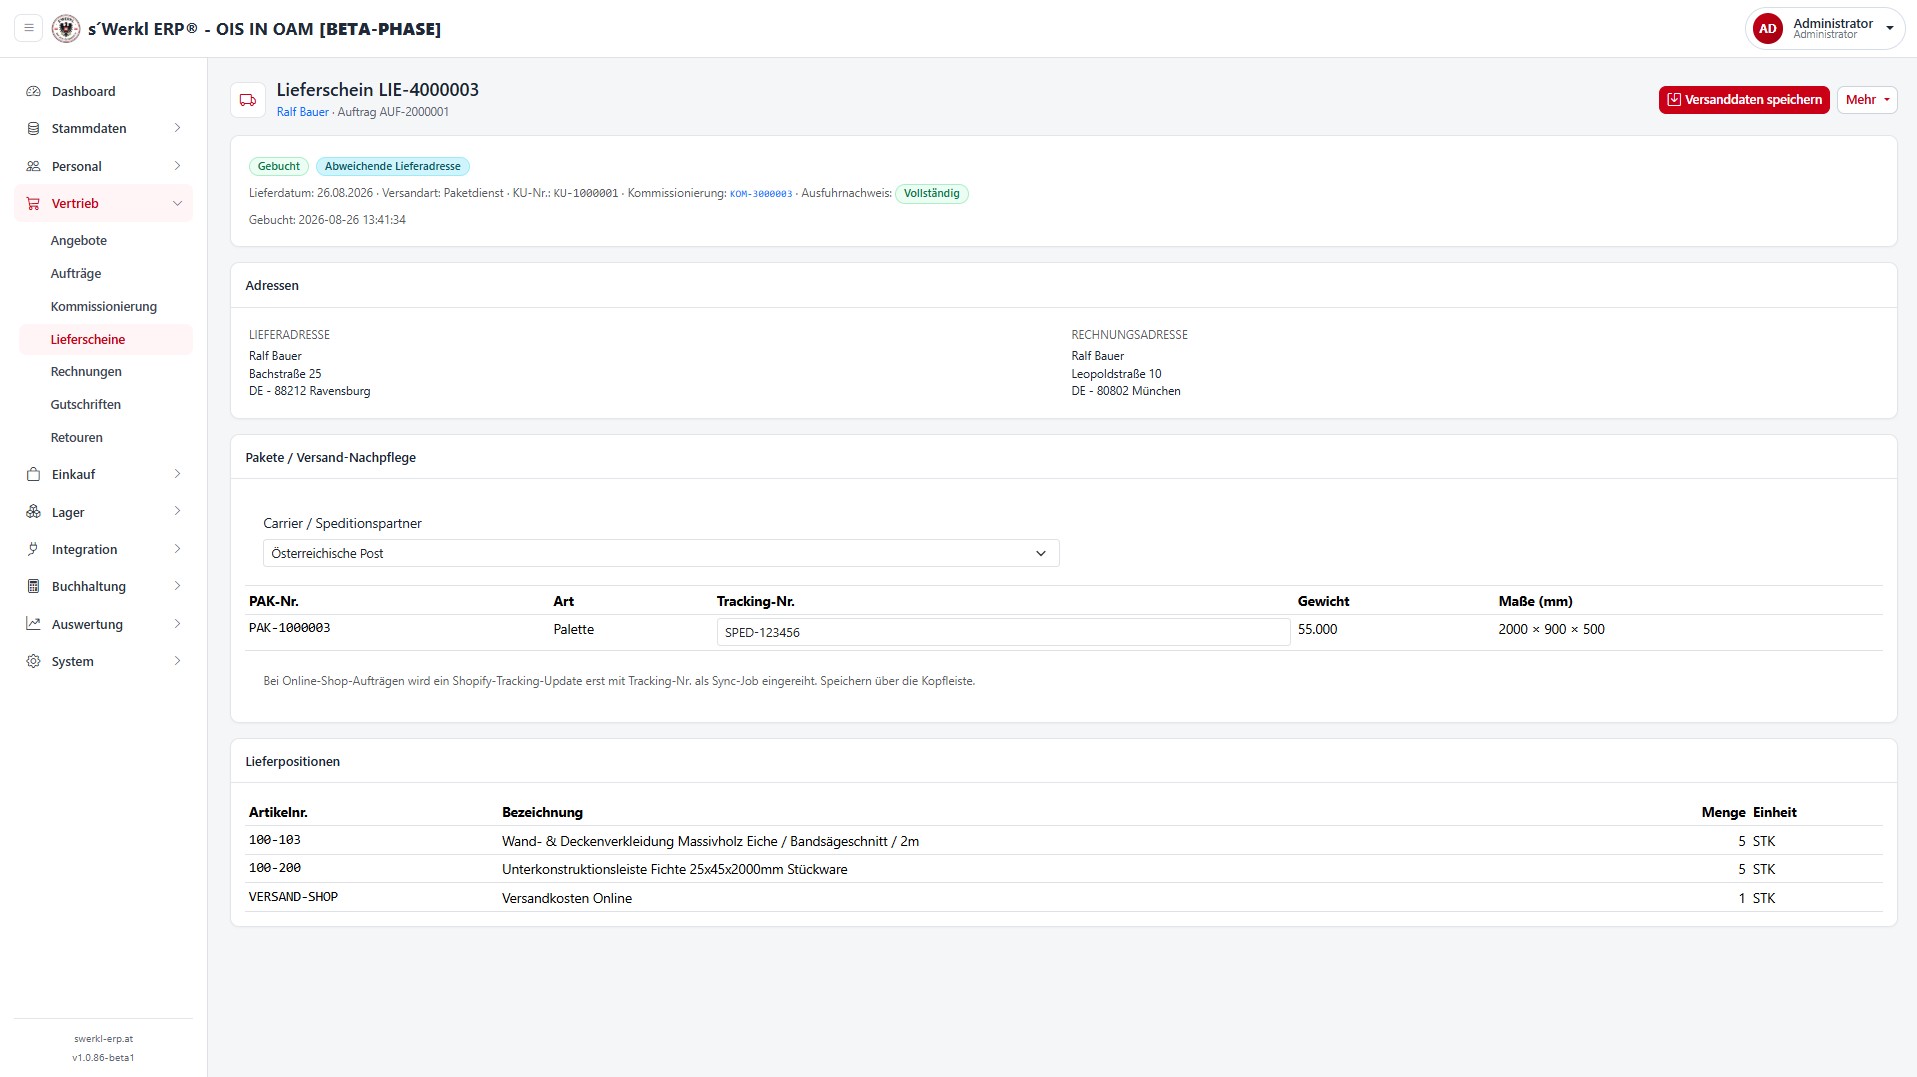
Task: Expand the Stammdaten menu chevron
Action: tap(177, 128)
